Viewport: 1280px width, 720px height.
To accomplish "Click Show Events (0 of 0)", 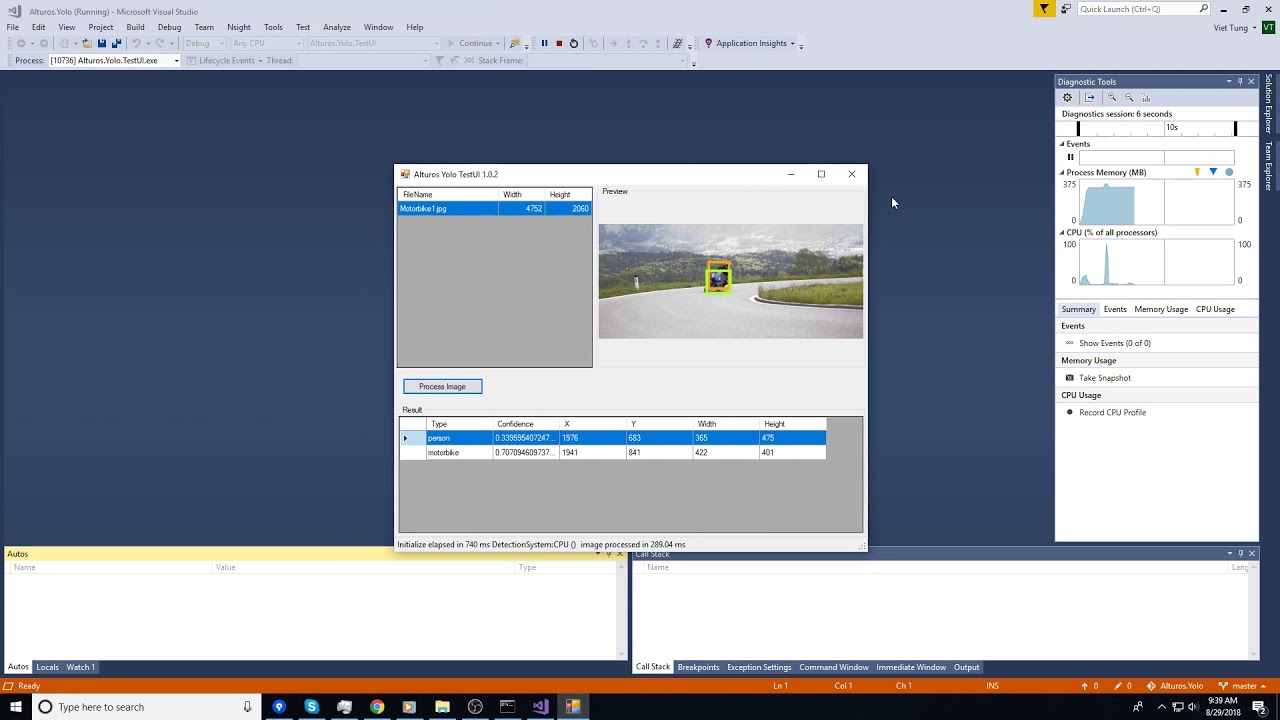I will click(1114, 343).
